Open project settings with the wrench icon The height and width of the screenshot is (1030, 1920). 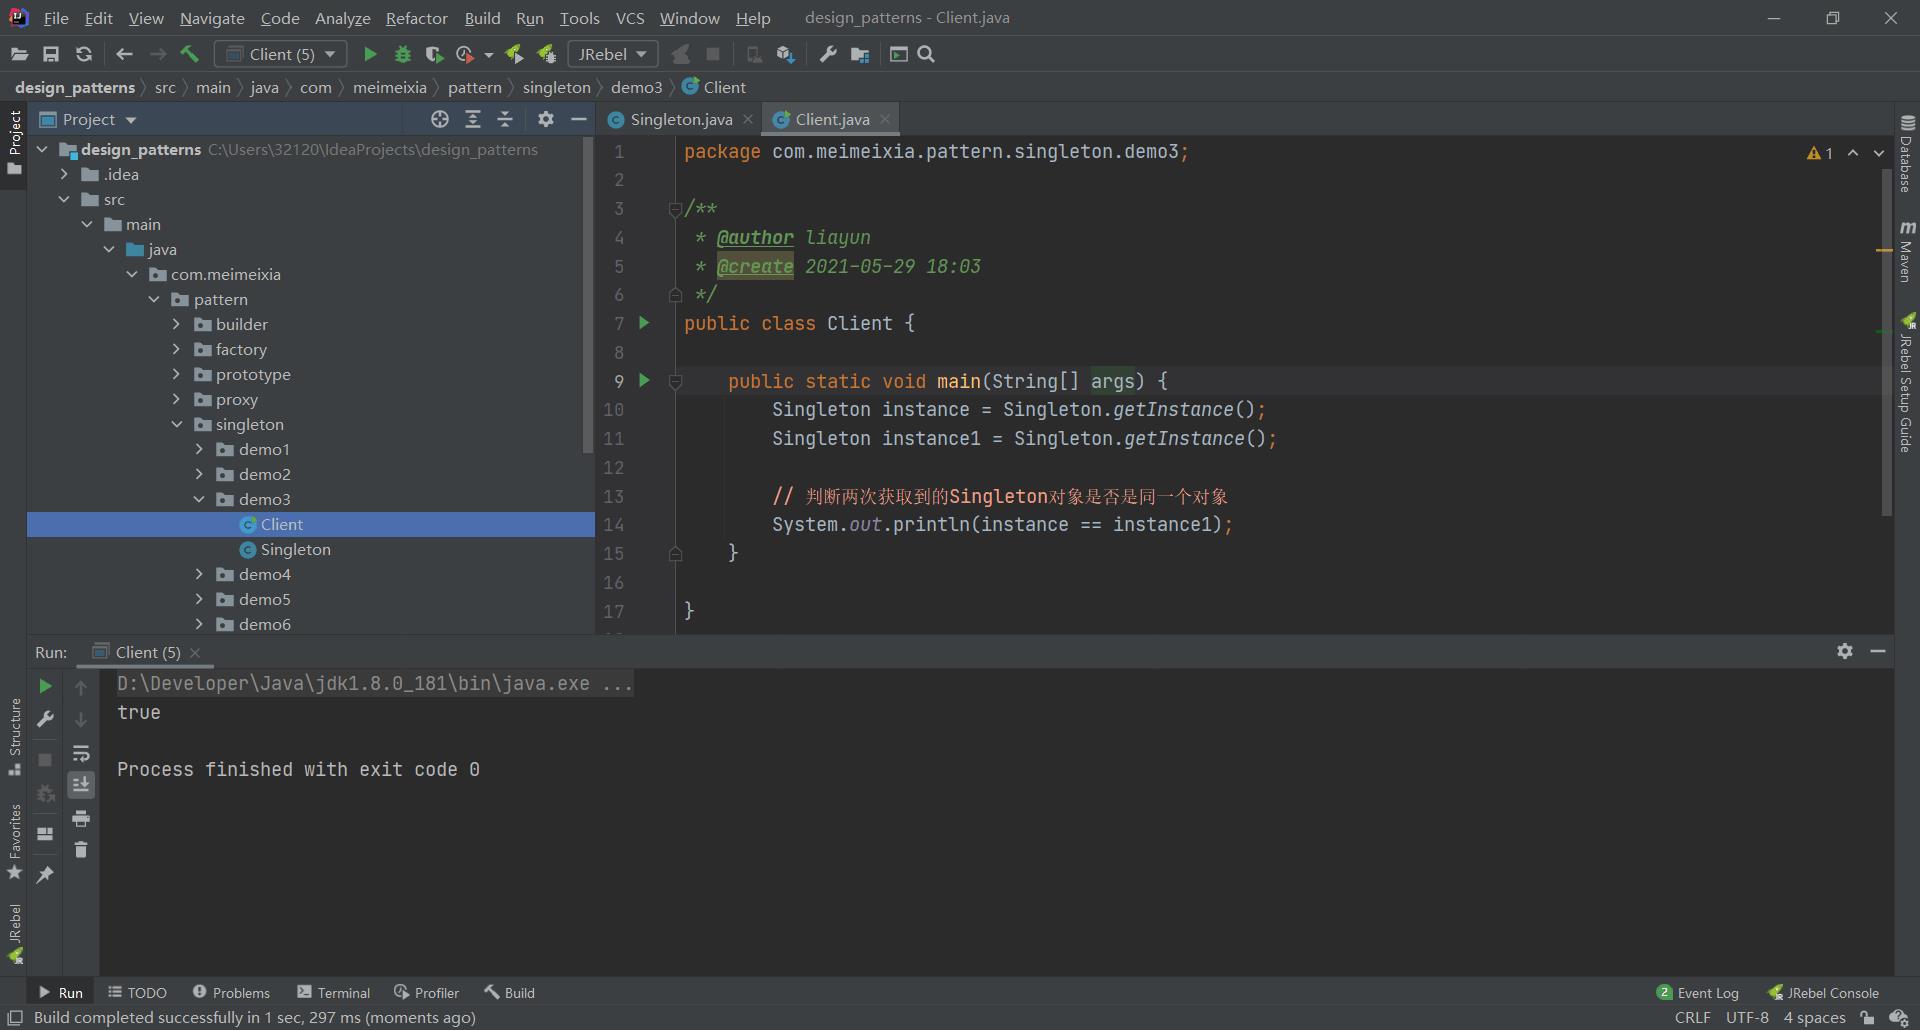click(x=828, y=54)
